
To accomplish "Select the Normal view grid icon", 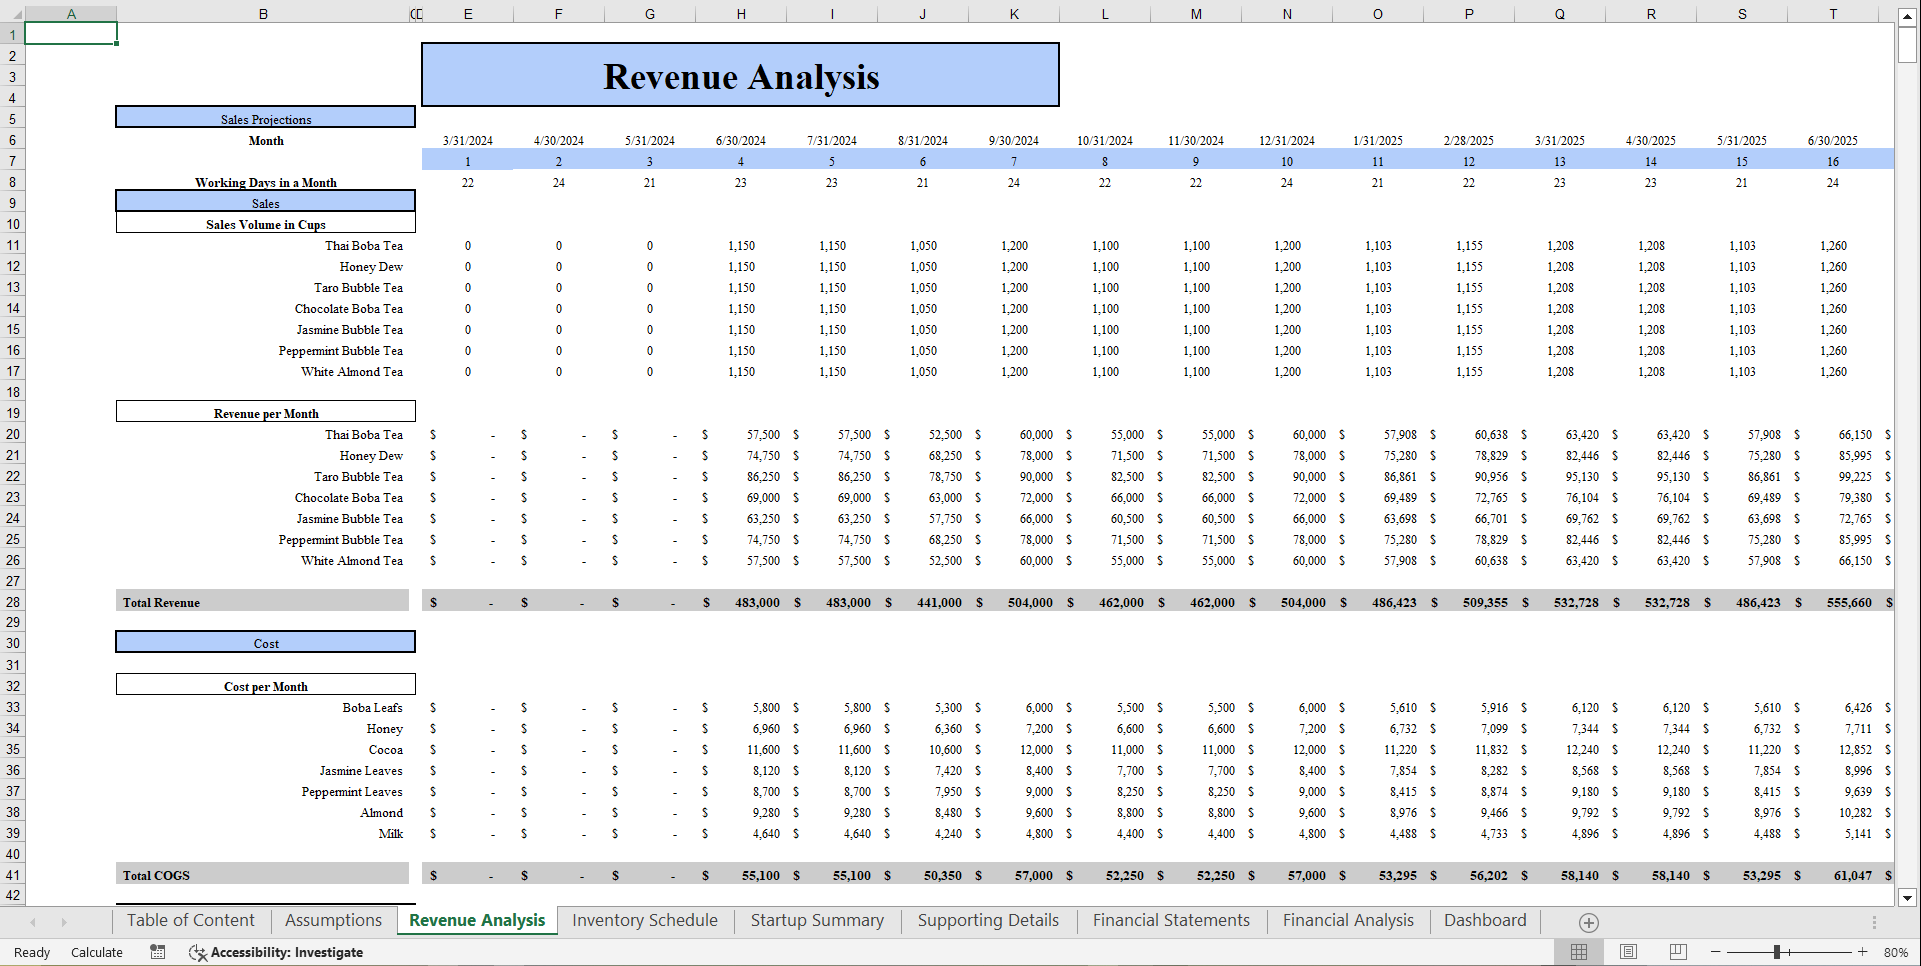I will click(x=1580, y=952).
